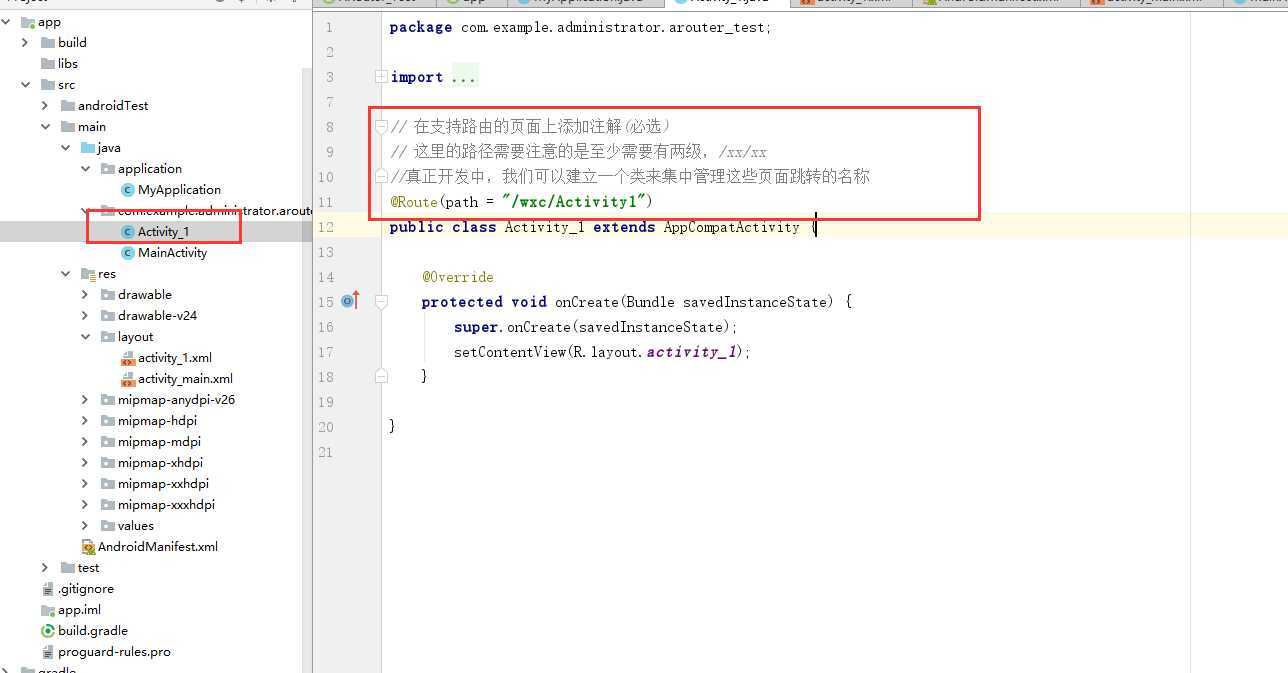The image size is (1288, 673).
Task: Click the activity_1.xml layout file icon
Action: tap(127, 358)
